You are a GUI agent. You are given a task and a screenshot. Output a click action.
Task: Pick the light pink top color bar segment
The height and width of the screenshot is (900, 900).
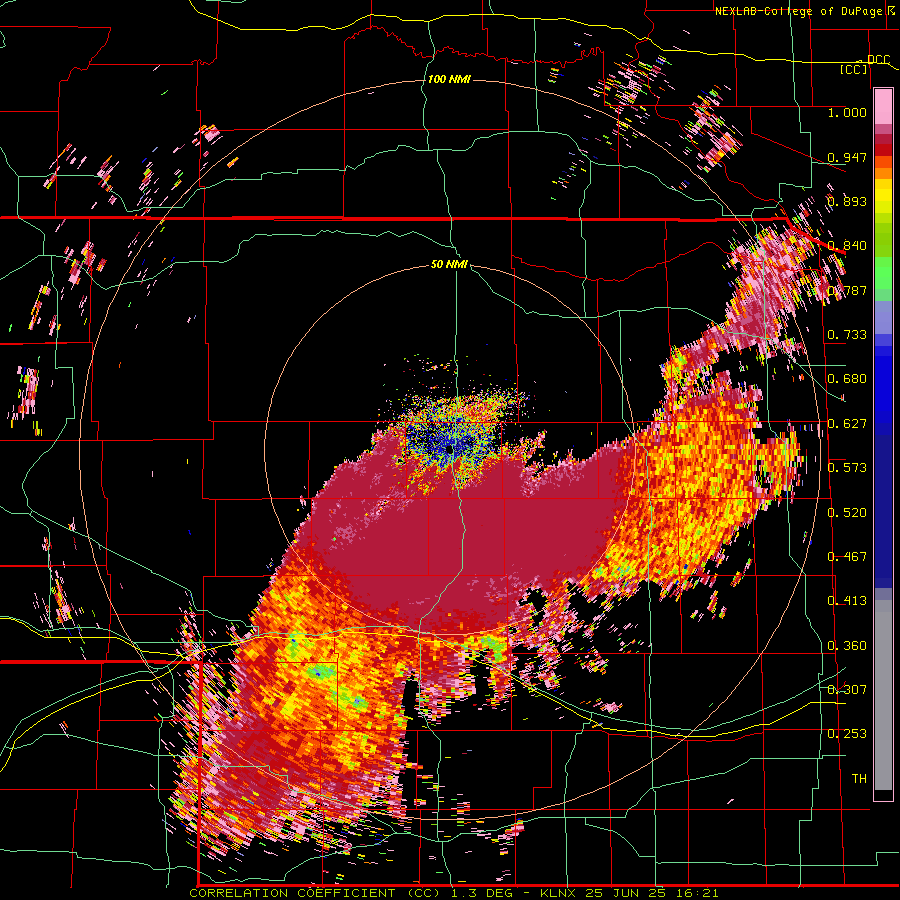(x=883, y=107)
